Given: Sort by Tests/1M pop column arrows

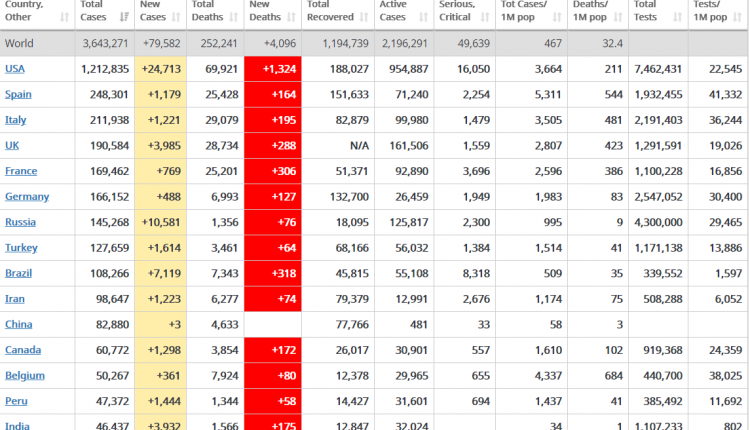Looking at the screenshot, I should (738, 17).
